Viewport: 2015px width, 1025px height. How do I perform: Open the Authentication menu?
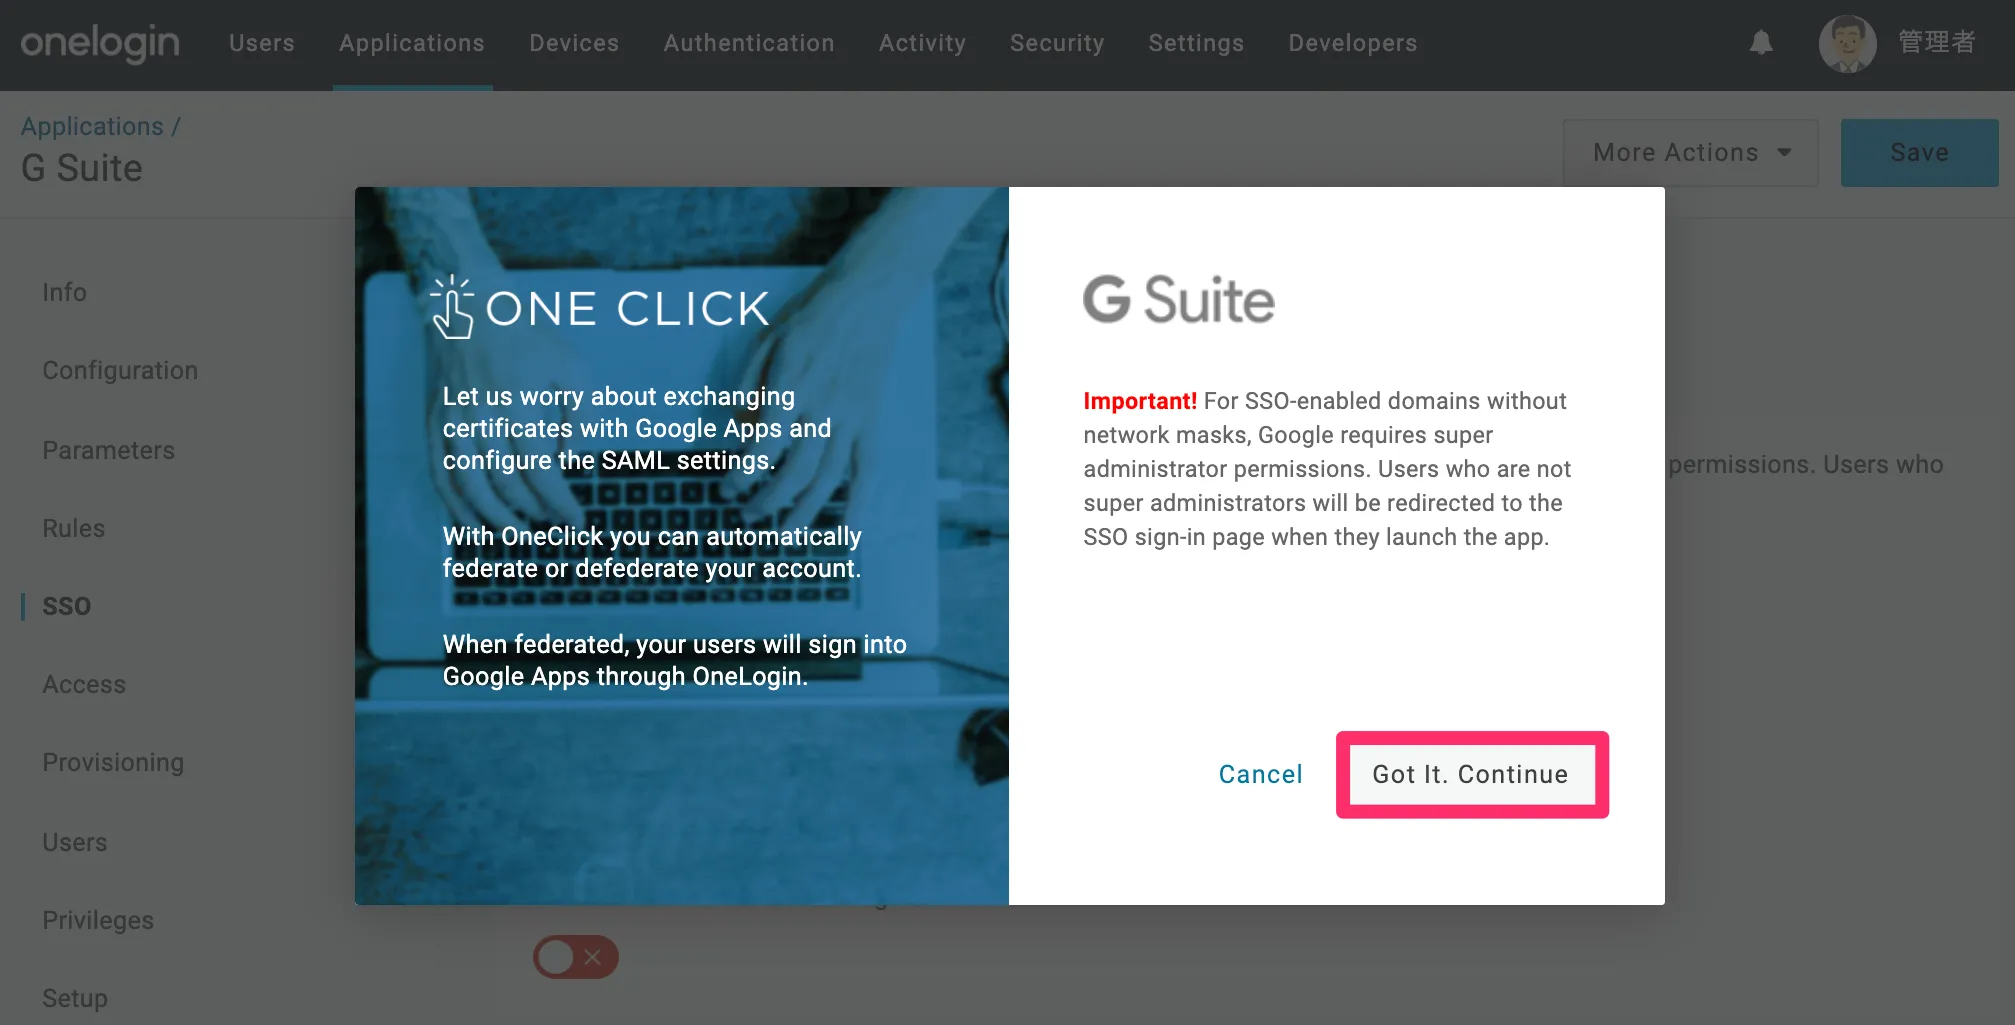pos(749,43)
